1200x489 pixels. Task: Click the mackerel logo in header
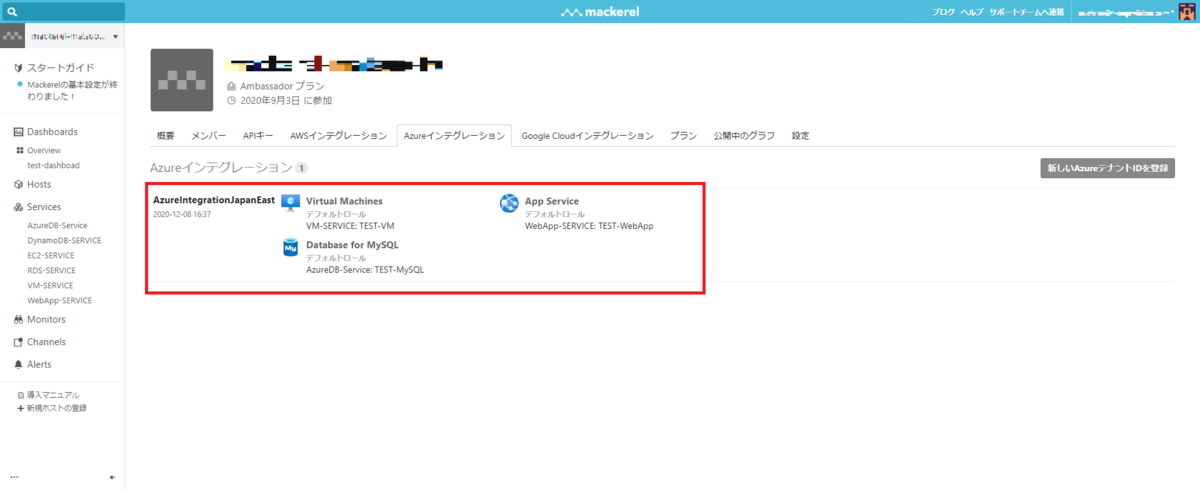point(599,12)
